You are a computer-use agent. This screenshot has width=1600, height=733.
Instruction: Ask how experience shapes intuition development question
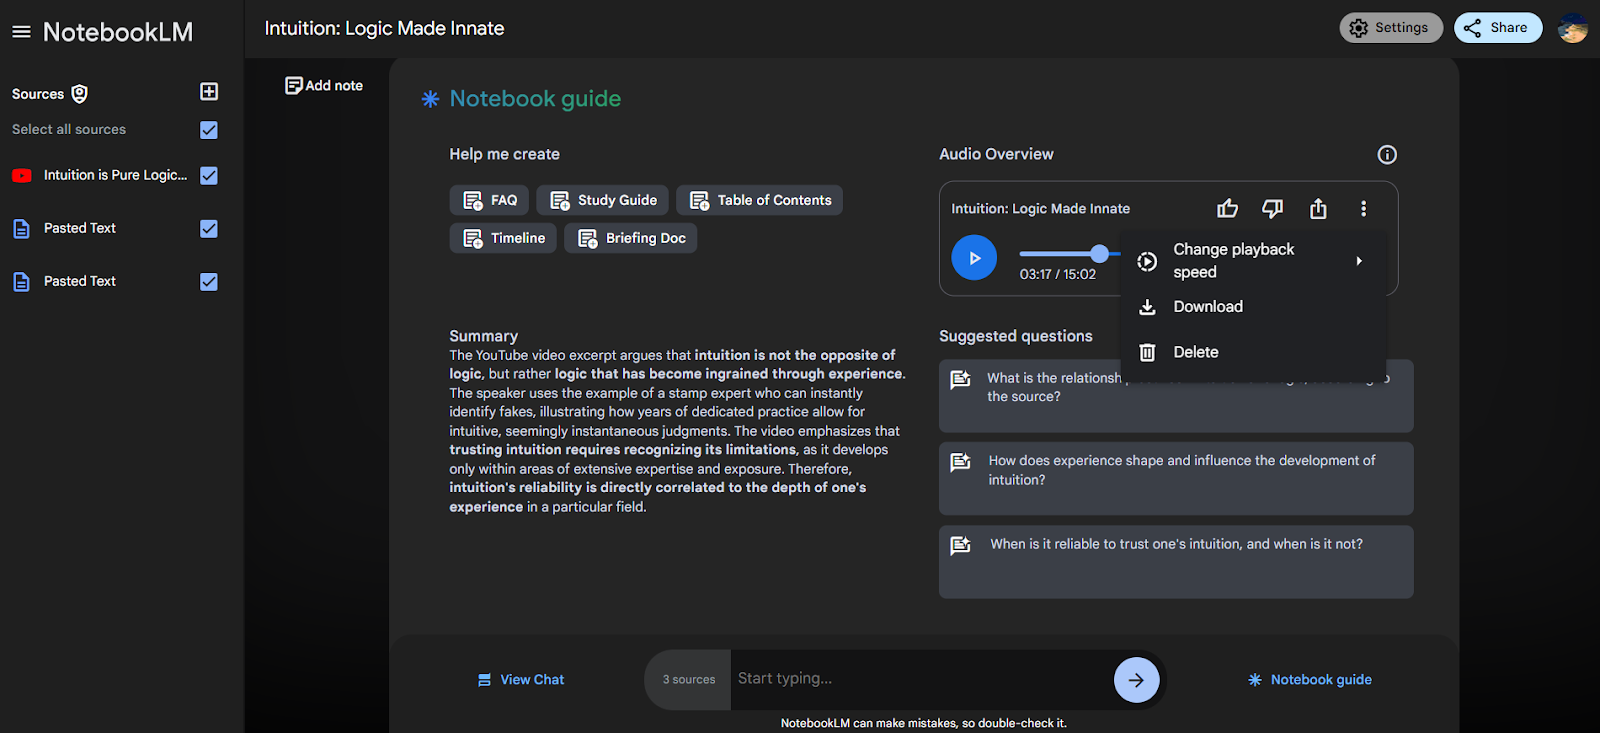[x=1176, y=479]
